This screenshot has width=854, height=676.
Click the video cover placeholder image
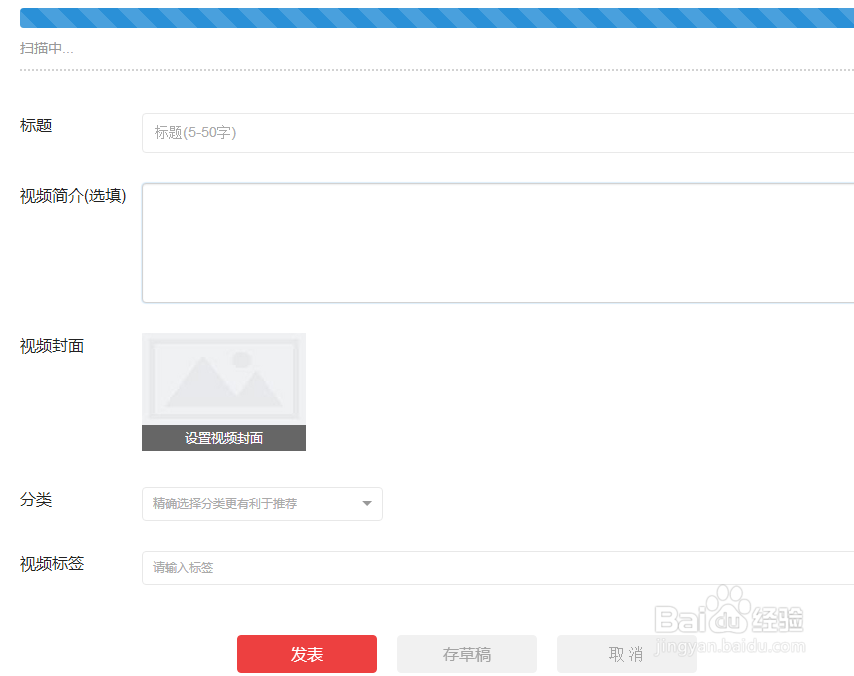coord(224,379)
